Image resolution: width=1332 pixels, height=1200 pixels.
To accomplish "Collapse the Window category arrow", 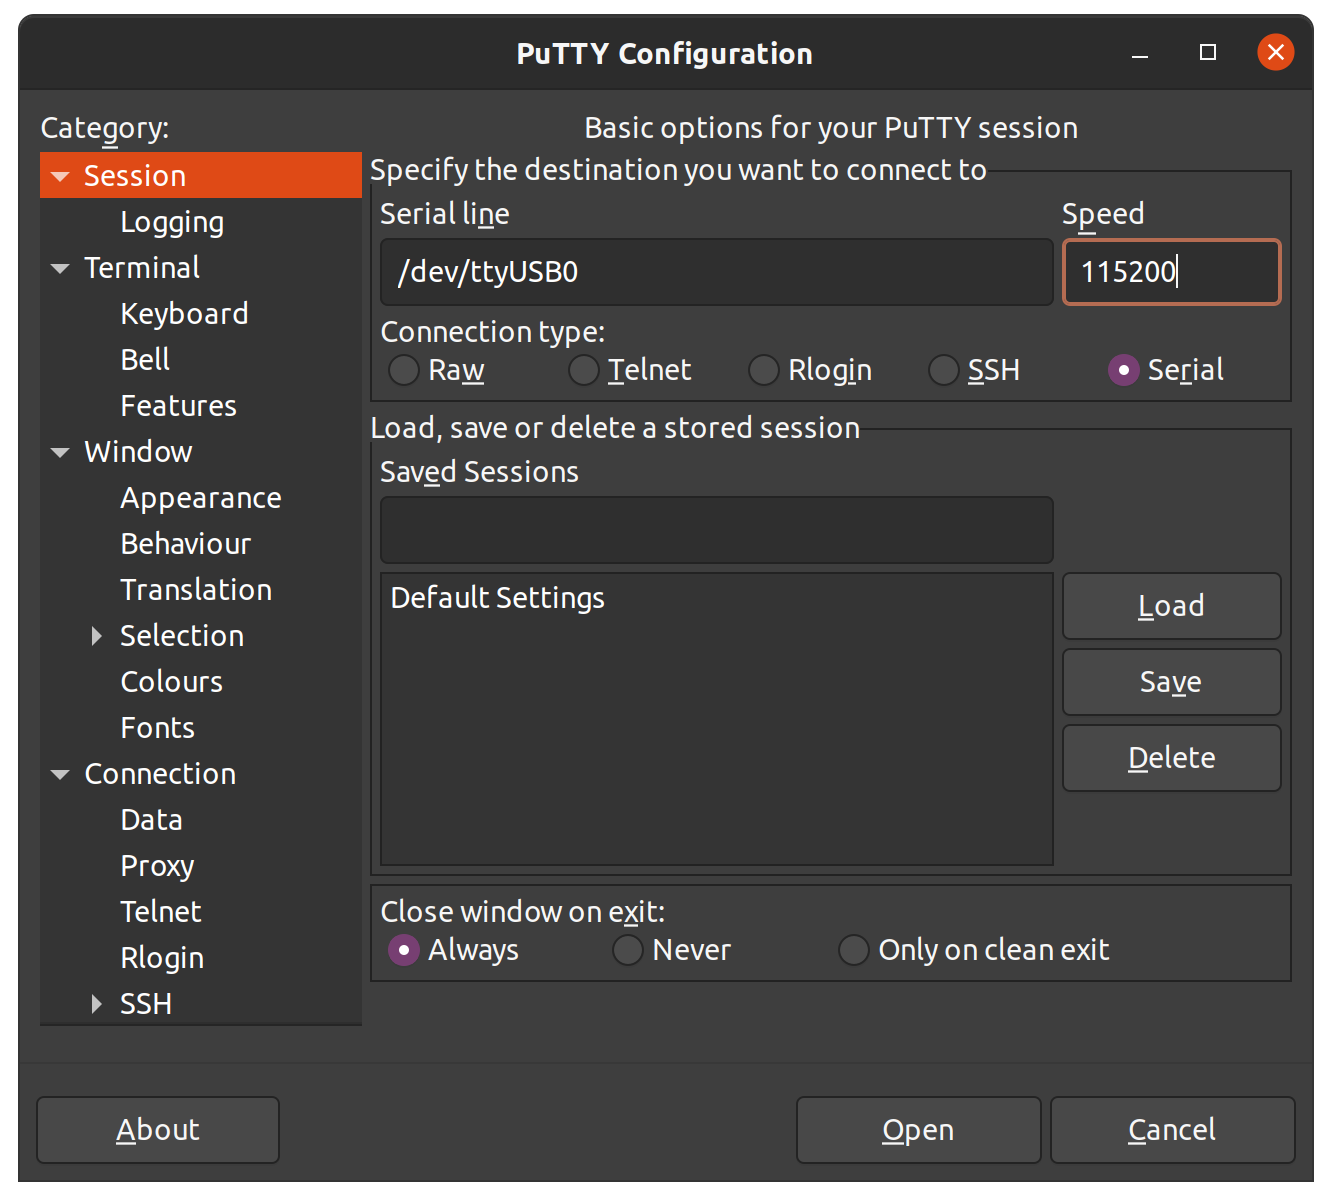I will [x=60, y=452].
